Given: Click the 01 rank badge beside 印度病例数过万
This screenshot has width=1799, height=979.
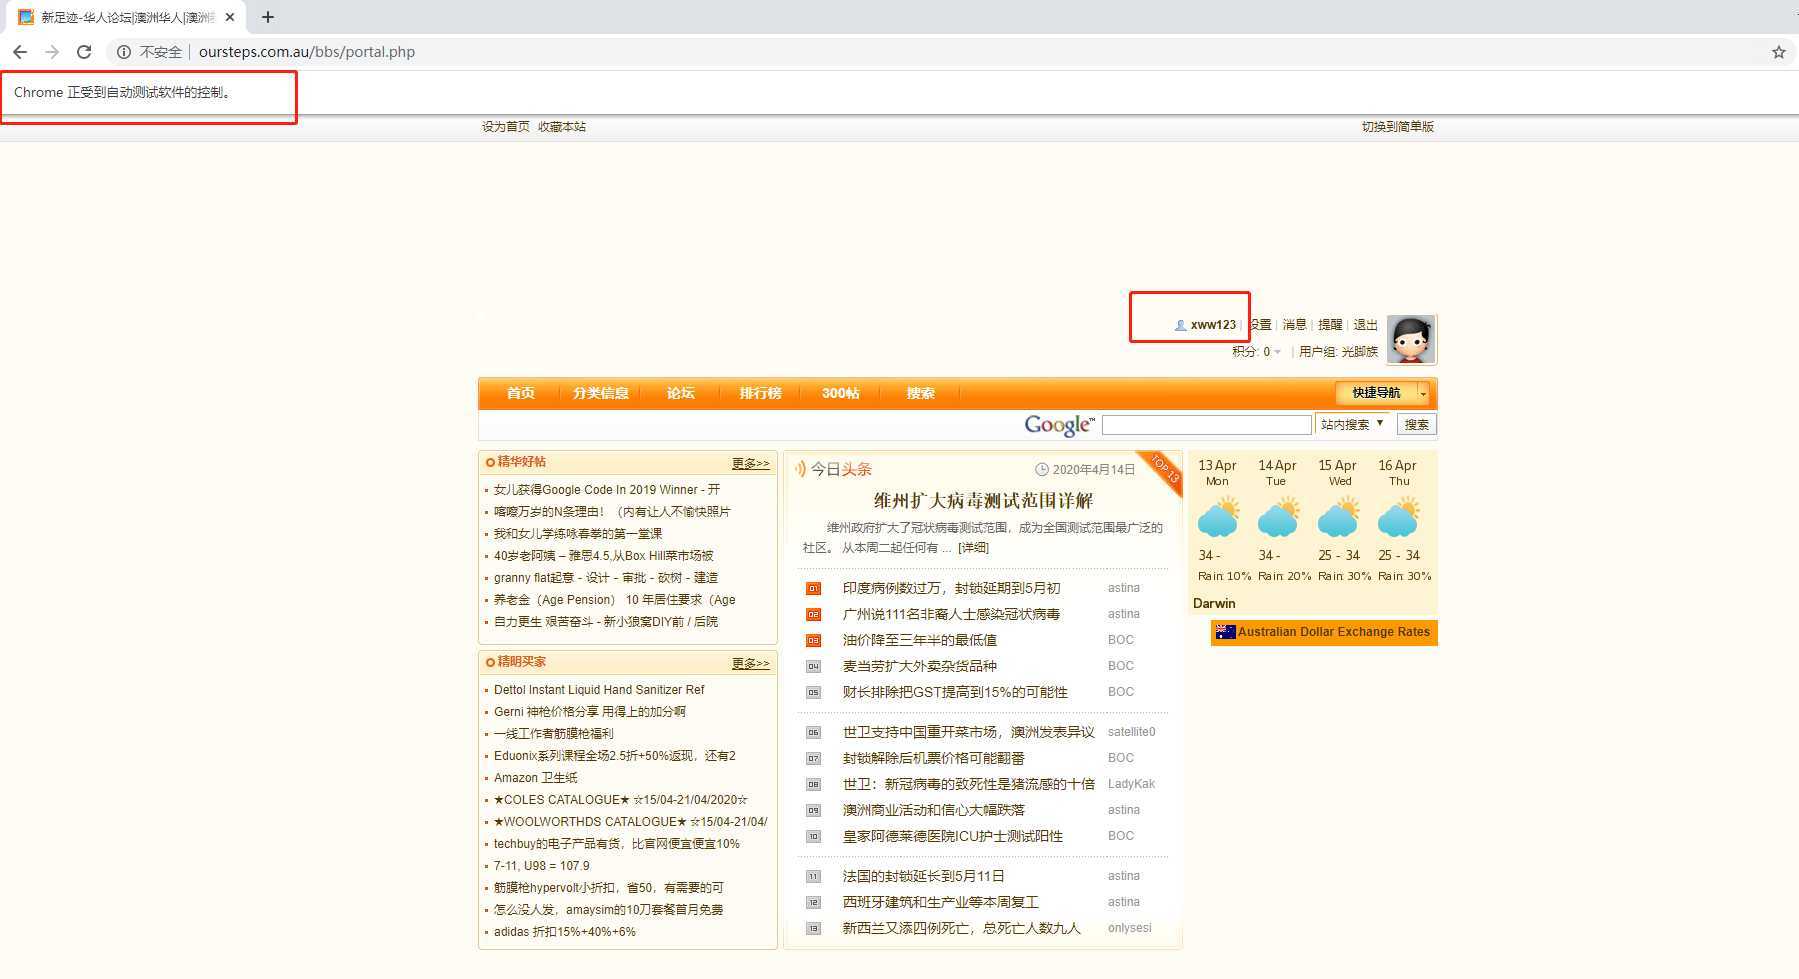Looking at the screenshot, I should click(813, 589).
